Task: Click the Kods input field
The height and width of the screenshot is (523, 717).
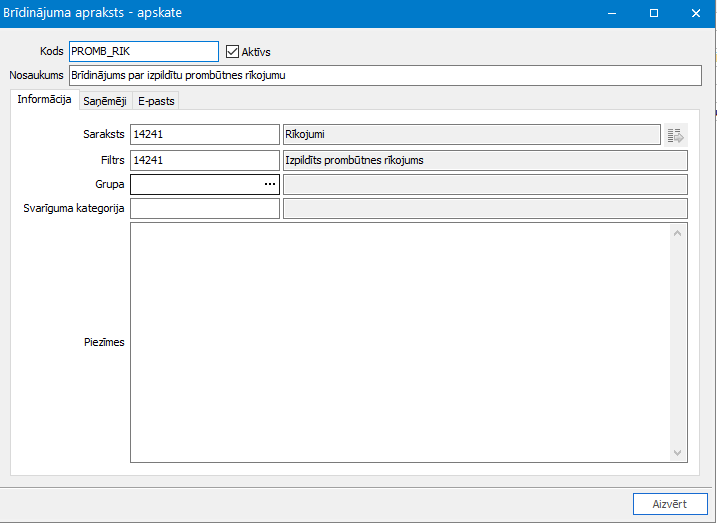Action: tap(143, 52)
